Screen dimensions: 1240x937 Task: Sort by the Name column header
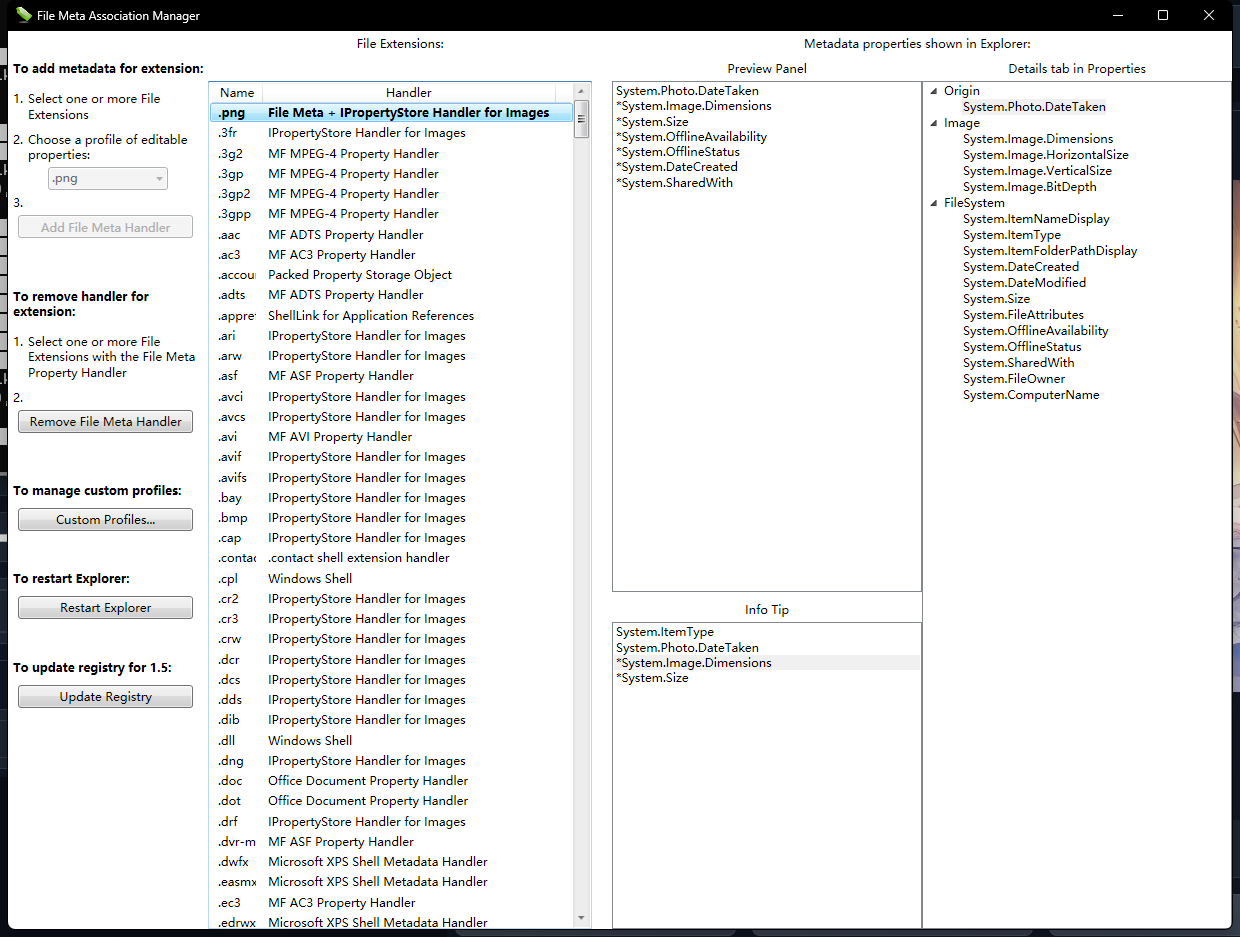(x=237, y=93)
